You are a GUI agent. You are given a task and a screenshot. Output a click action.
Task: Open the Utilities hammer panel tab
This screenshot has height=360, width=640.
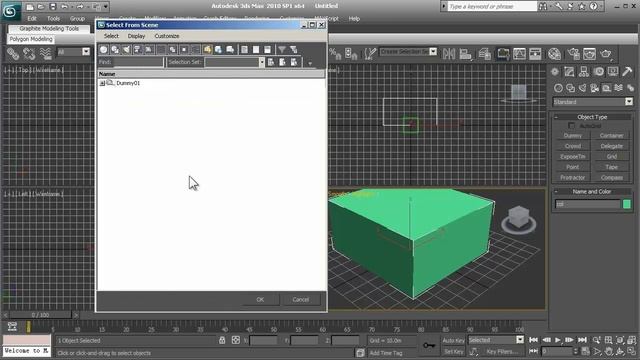pyautogui.click(x=627, y=72)
